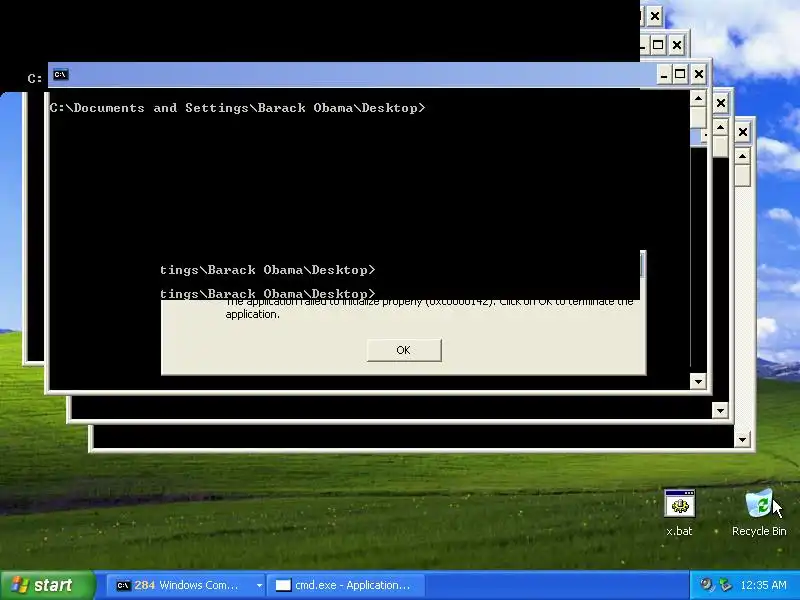Click the first system tray icon
The height and width of the screenshot is (600, 800).
pyautogui.click(x=707, y=585)
